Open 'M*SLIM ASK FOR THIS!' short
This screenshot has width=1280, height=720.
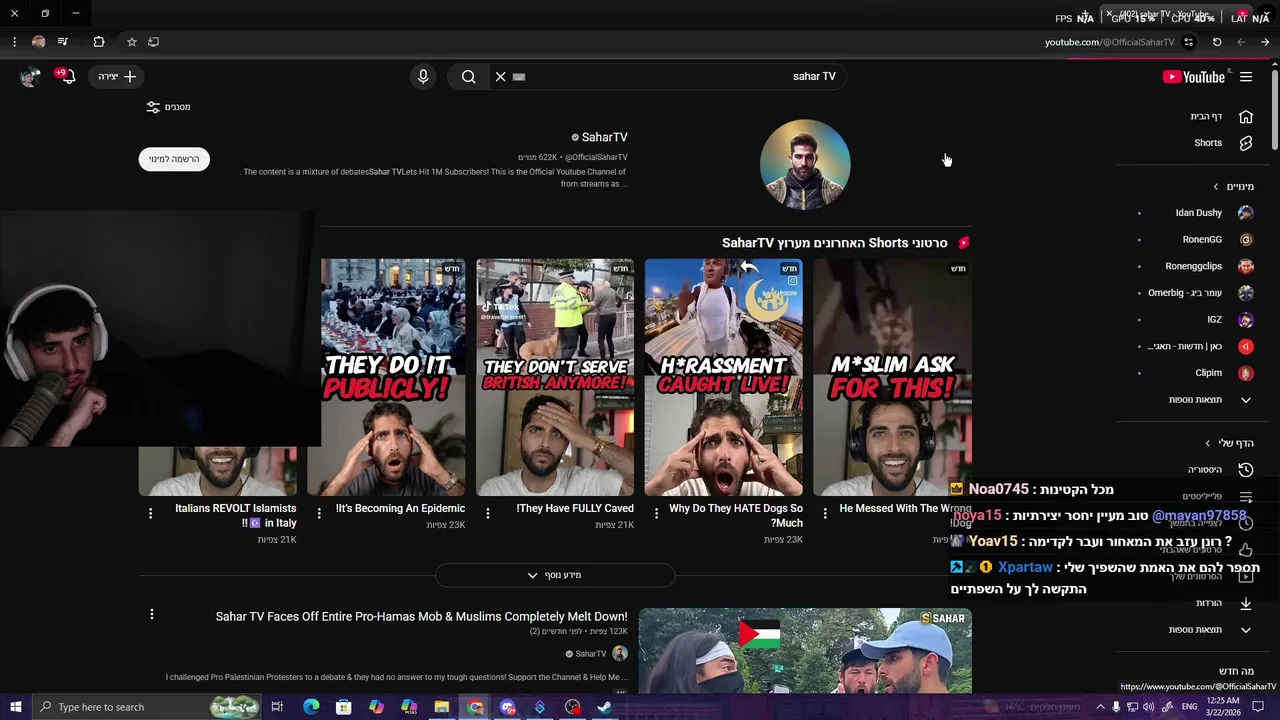pos(893,377)
